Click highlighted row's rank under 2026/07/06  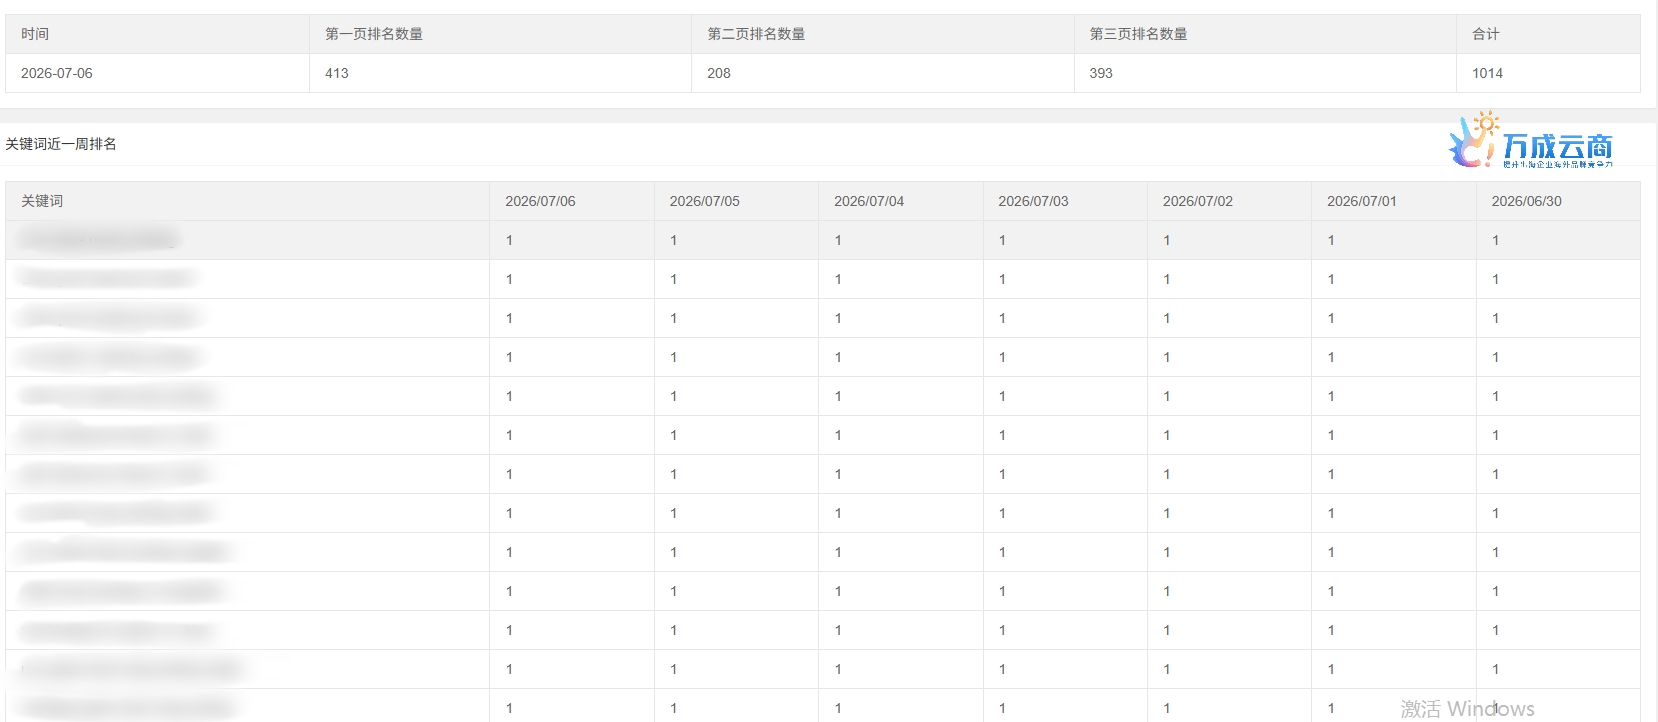point(509,240)
